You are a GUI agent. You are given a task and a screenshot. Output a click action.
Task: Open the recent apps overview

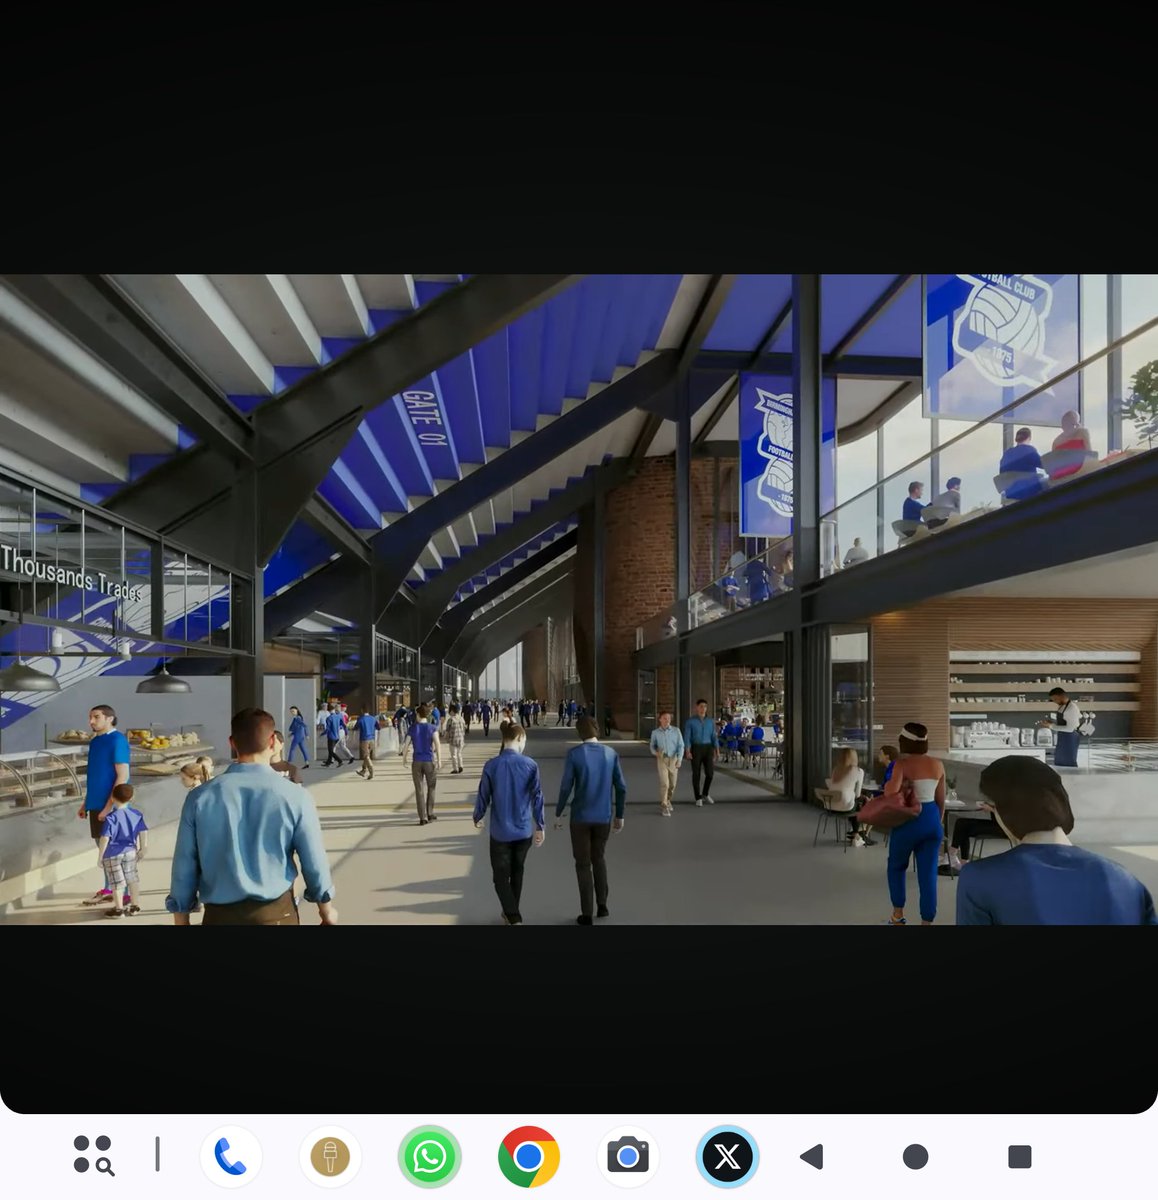pos(1019,1157)
